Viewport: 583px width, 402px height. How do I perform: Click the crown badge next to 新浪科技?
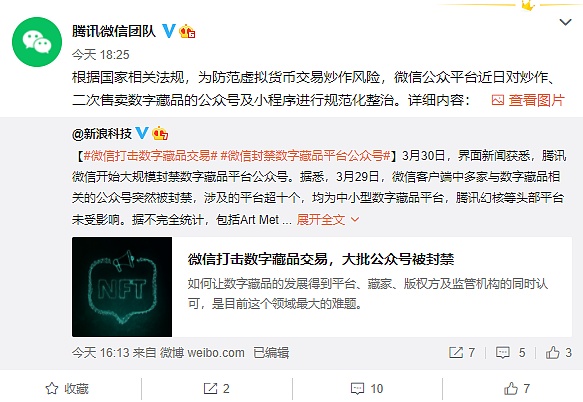(160, 133)
